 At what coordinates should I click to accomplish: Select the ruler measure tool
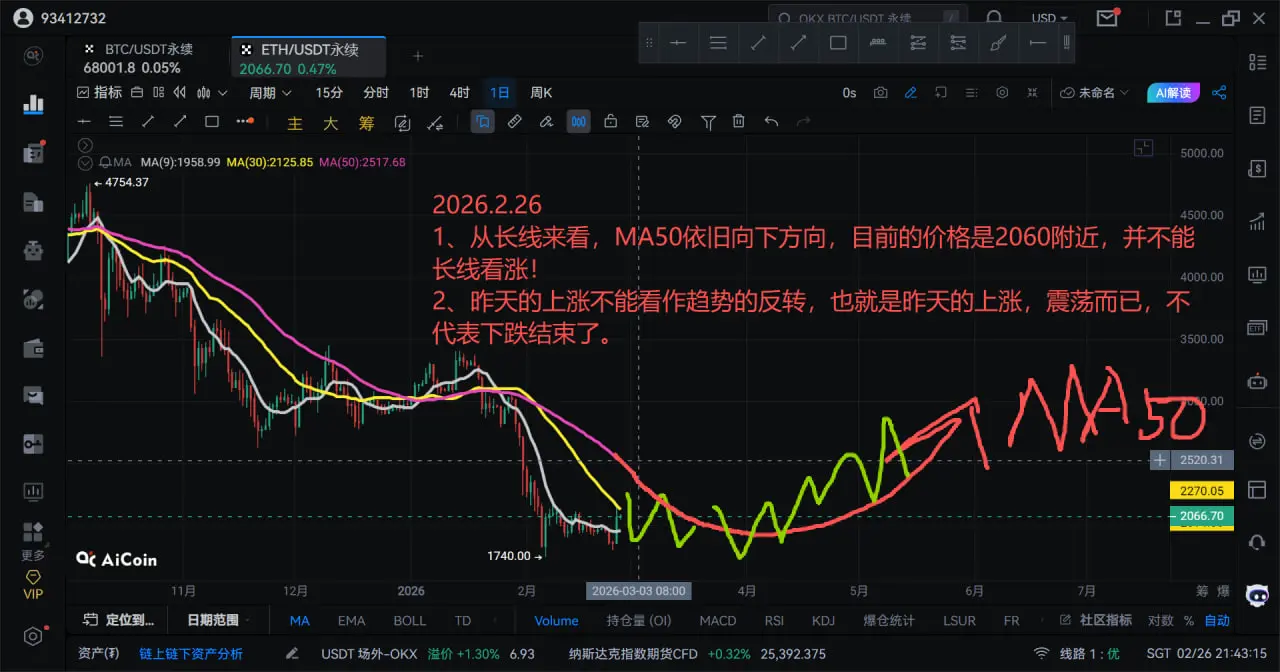[x=514, y=122]
